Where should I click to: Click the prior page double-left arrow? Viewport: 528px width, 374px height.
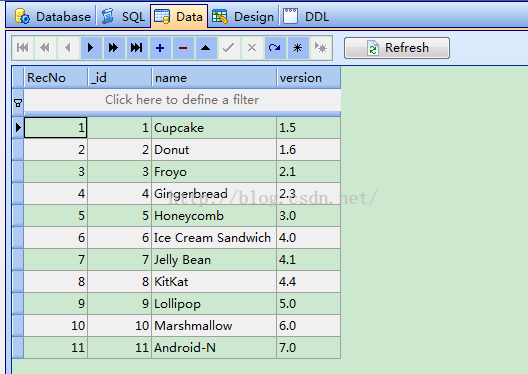click(x=45, y=48)
